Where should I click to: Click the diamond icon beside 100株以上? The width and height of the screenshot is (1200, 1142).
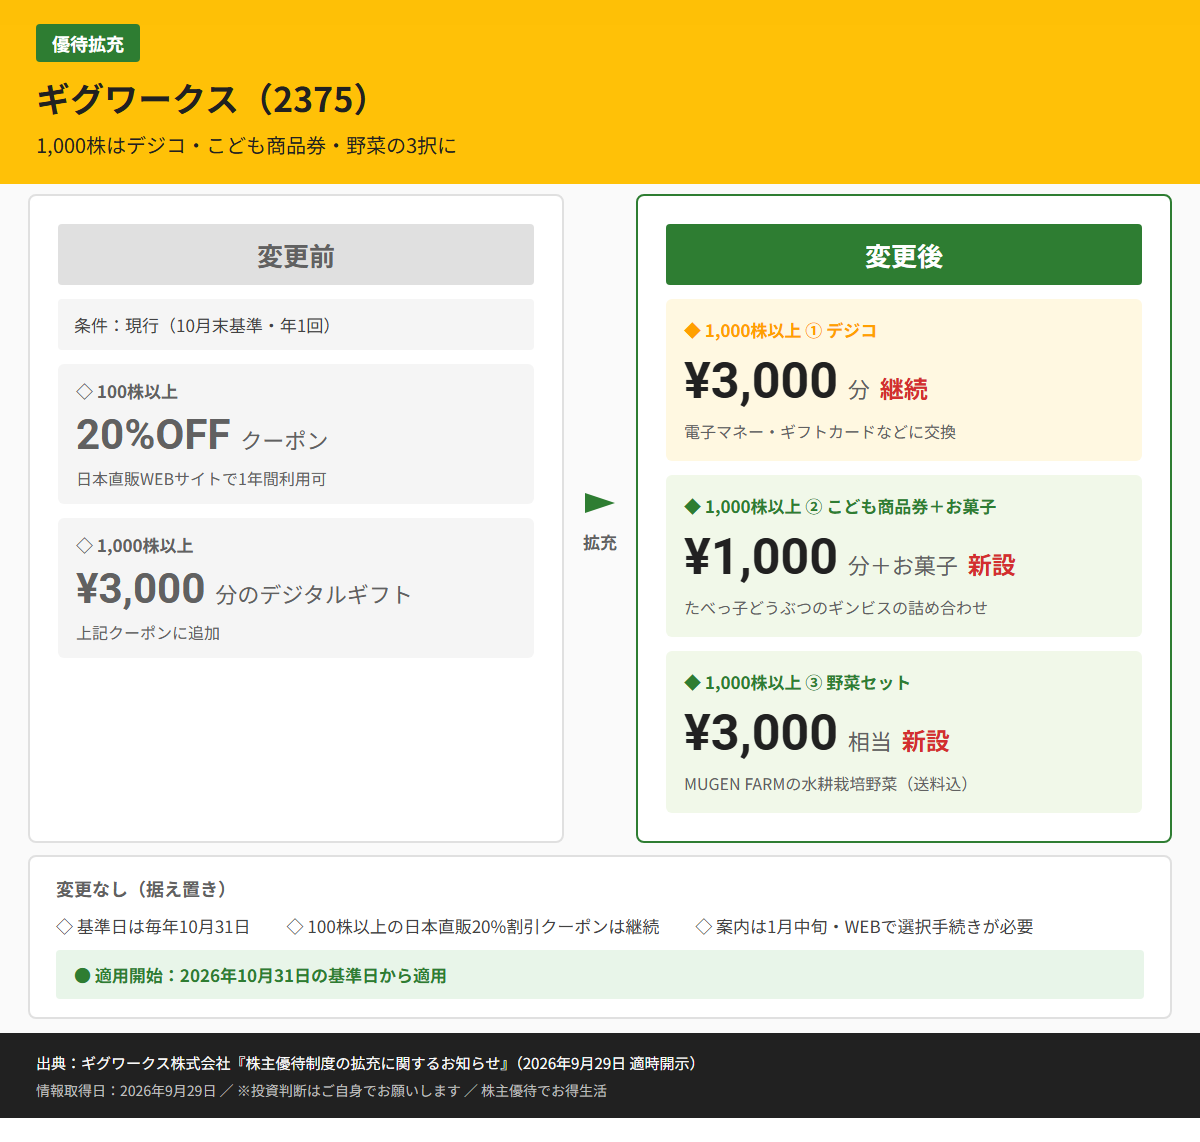[84, 391]
